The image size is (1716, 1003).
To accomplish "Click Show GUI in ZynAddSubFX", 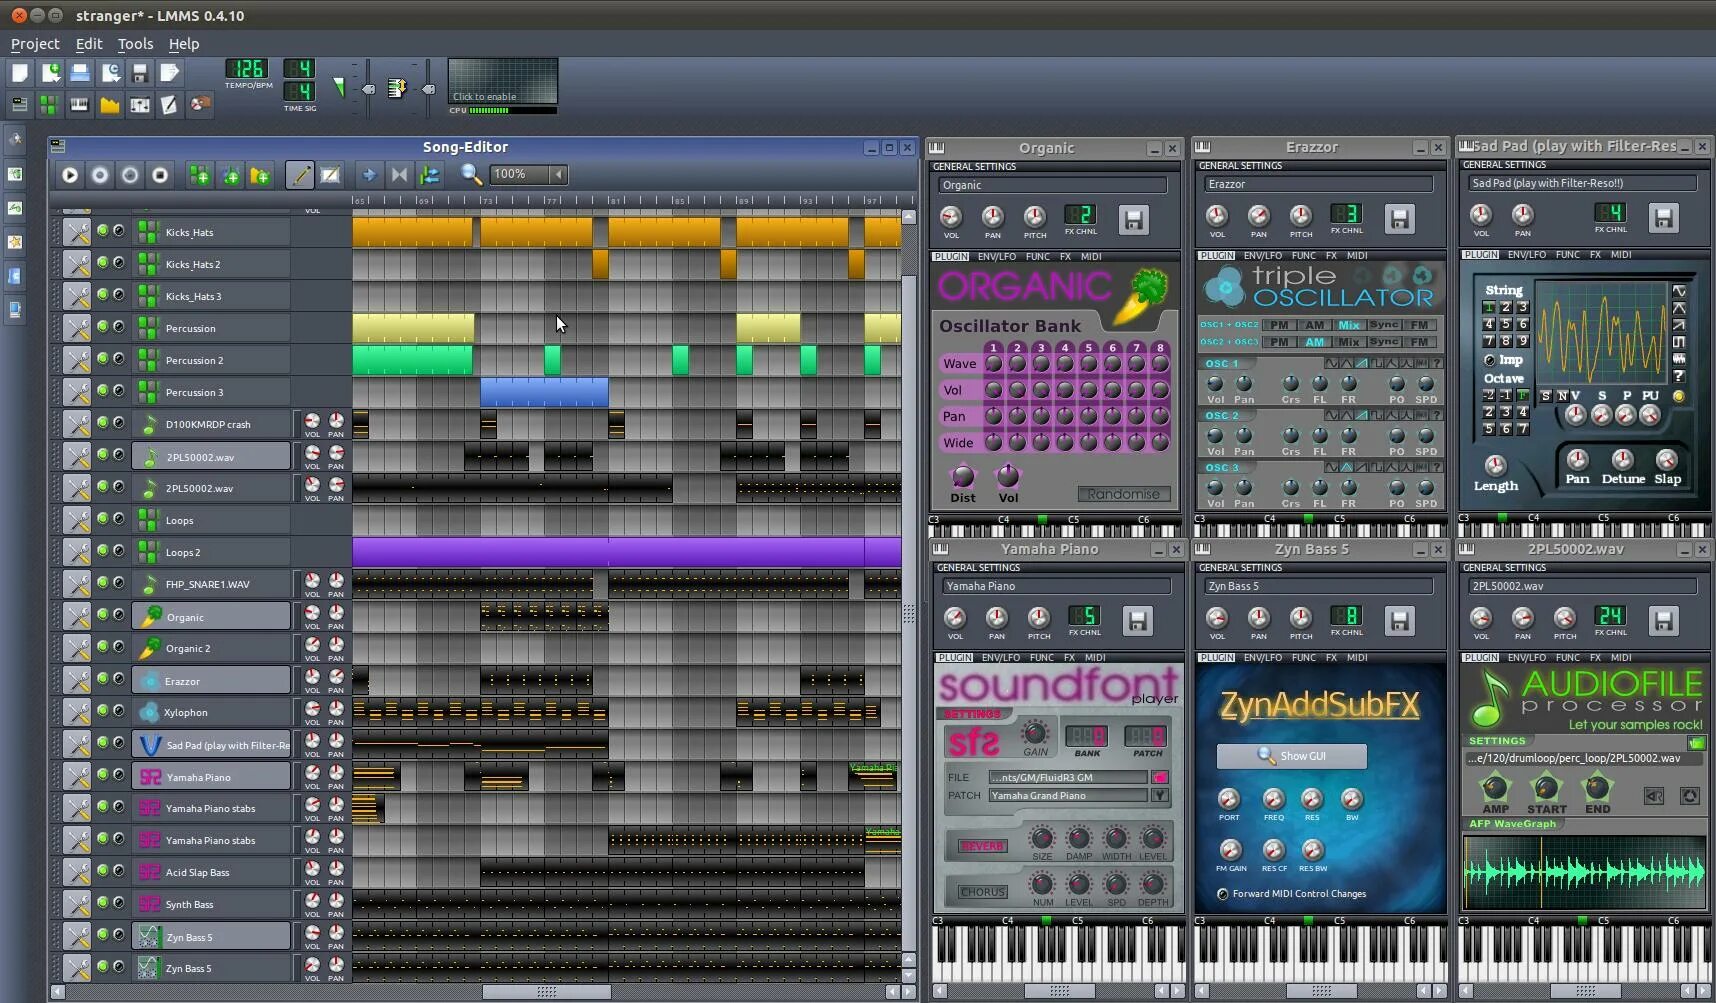I will point(1292,756).
